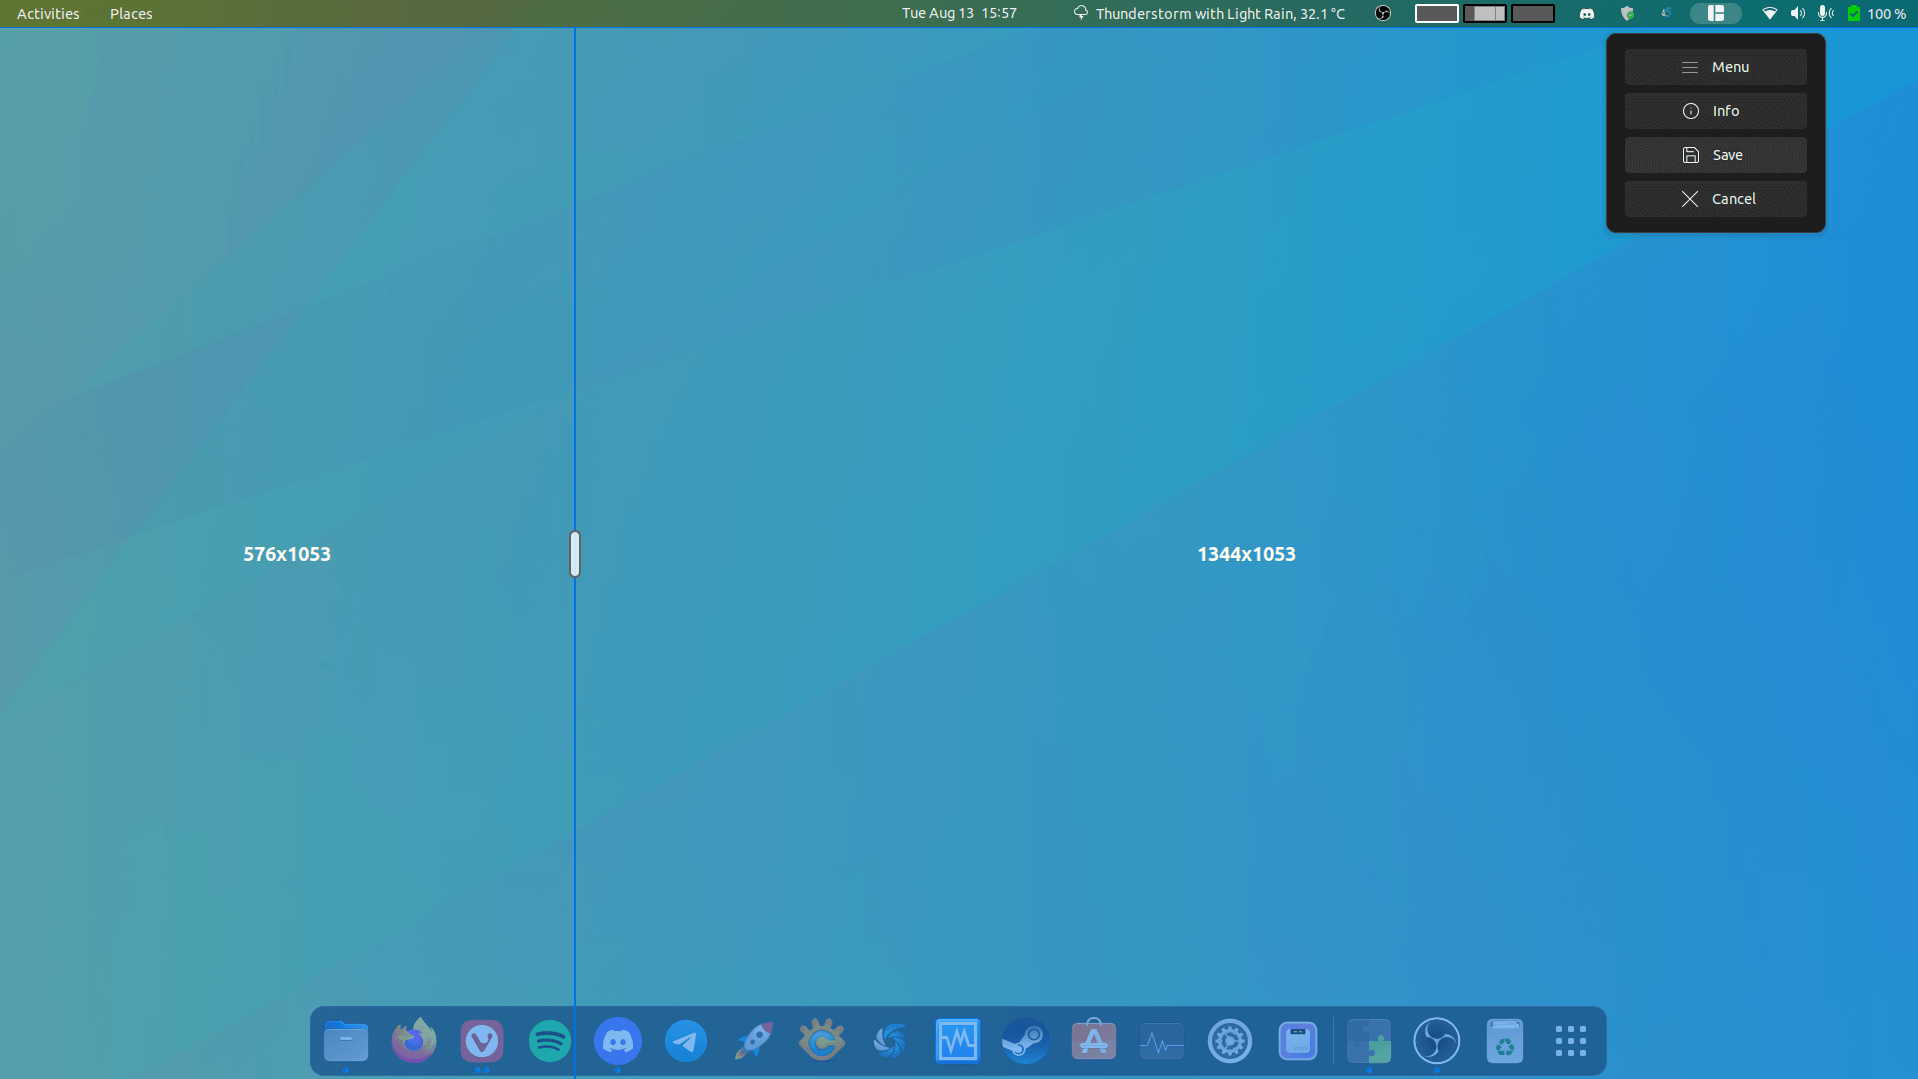Open the Places menu

tap(131, 14)
